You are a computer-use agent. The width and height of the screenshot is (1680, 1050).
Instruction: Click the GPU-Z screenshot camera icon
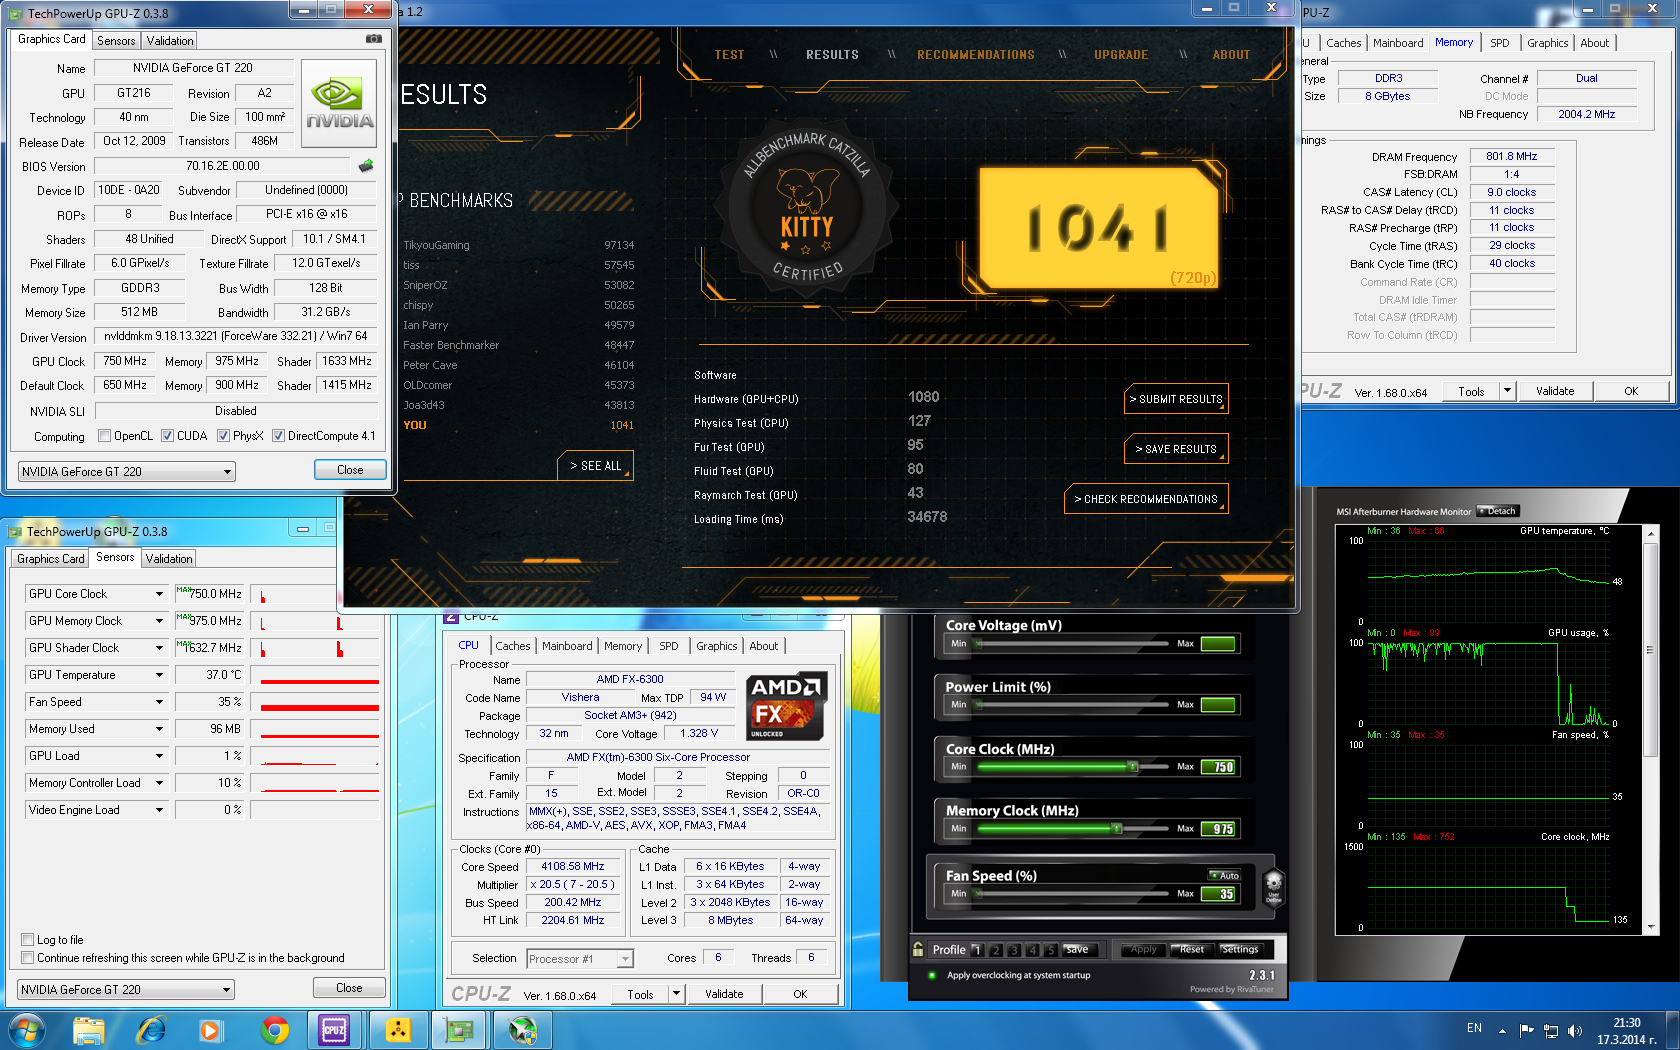pyautogui.click(x=373, y=39)
